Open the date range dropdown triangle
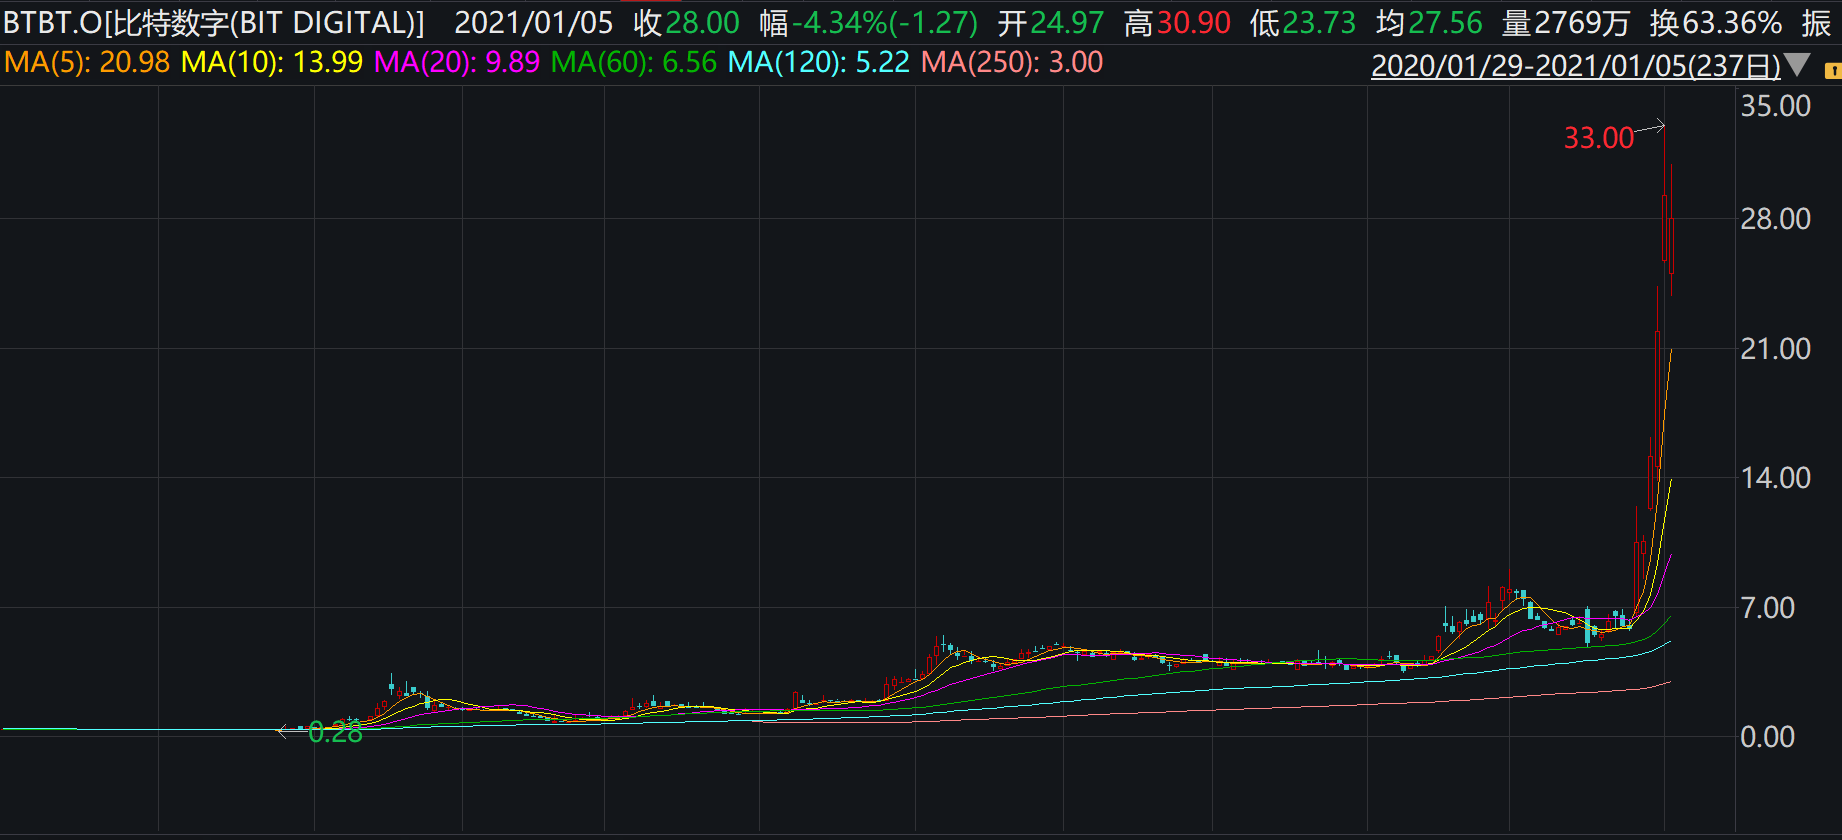The height and width of the screenshot is (840, 1842). pyautogui.click(x=1797, y=65)
